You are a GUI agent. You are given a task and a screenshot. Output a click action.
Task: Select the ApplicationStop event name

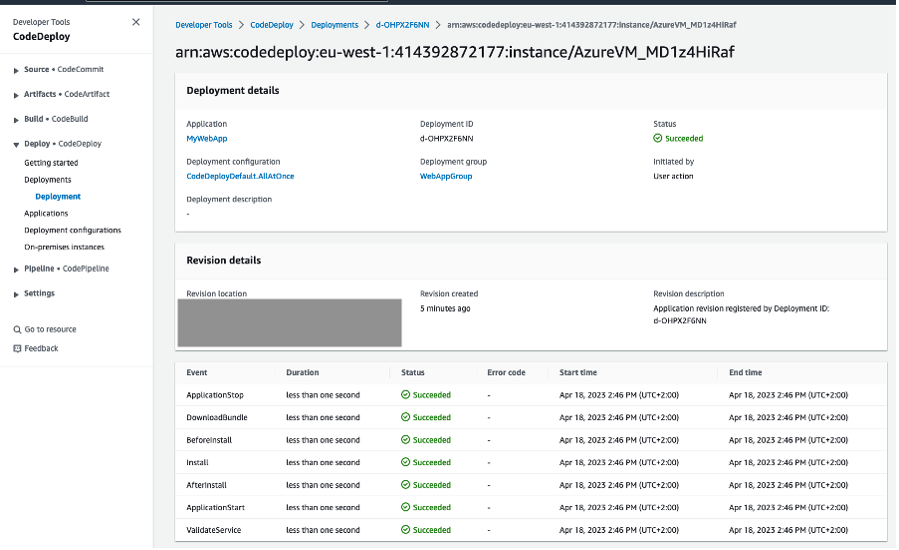click(215, 395)
